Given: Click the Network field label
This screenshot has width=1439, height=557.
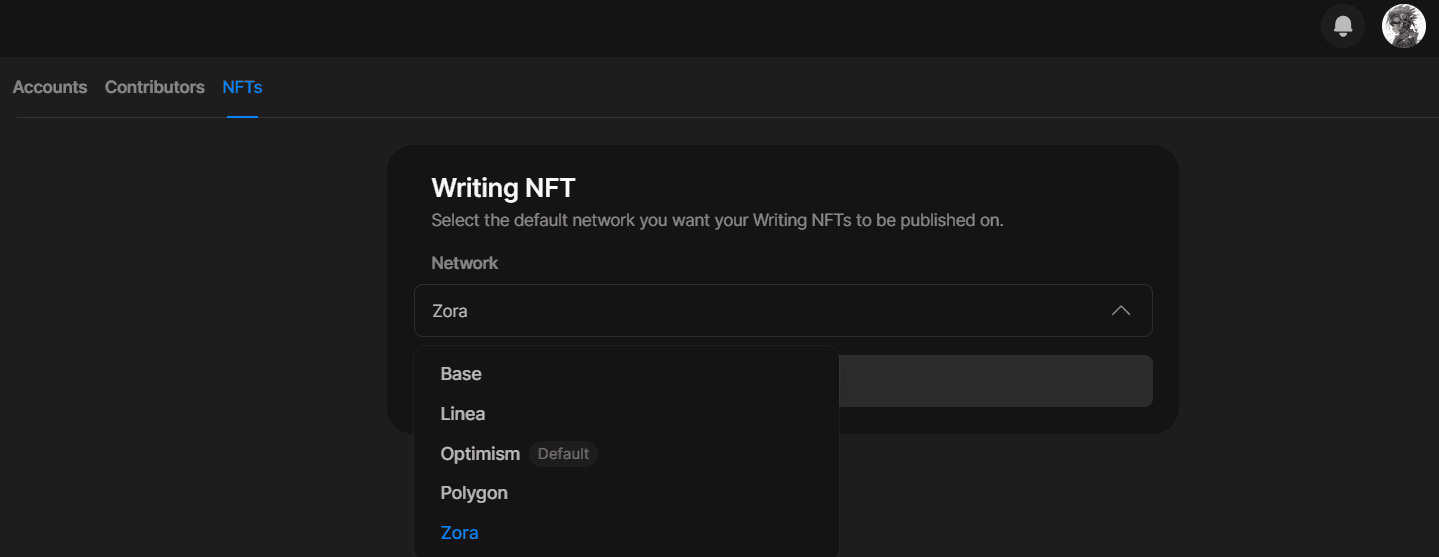Looking at the screenshot, I should pos(465,263).
